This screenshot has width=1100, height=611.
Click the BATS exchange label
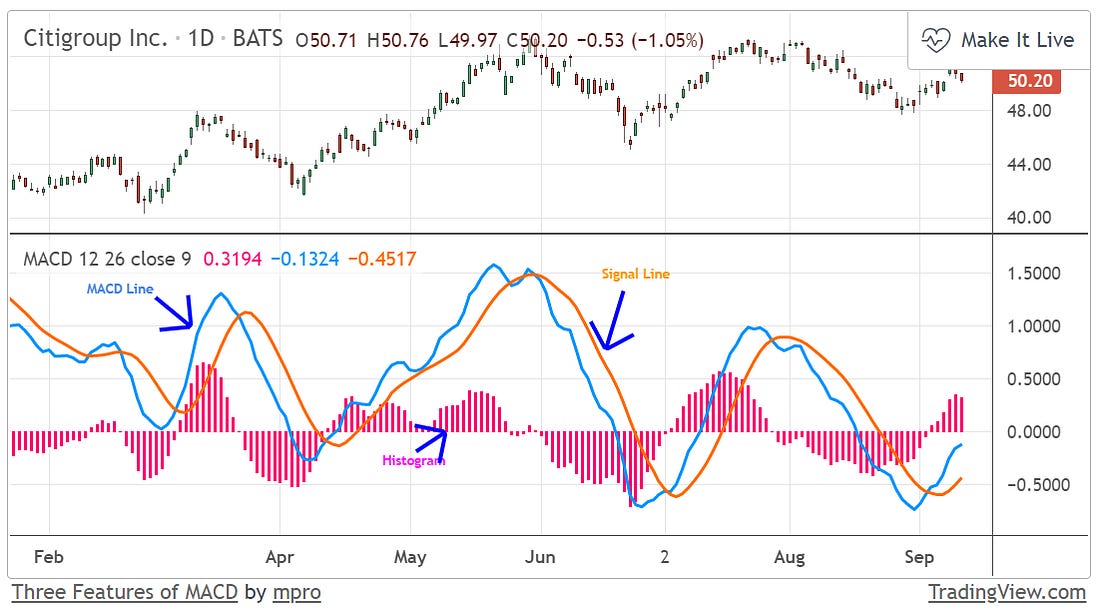point(257,38)
